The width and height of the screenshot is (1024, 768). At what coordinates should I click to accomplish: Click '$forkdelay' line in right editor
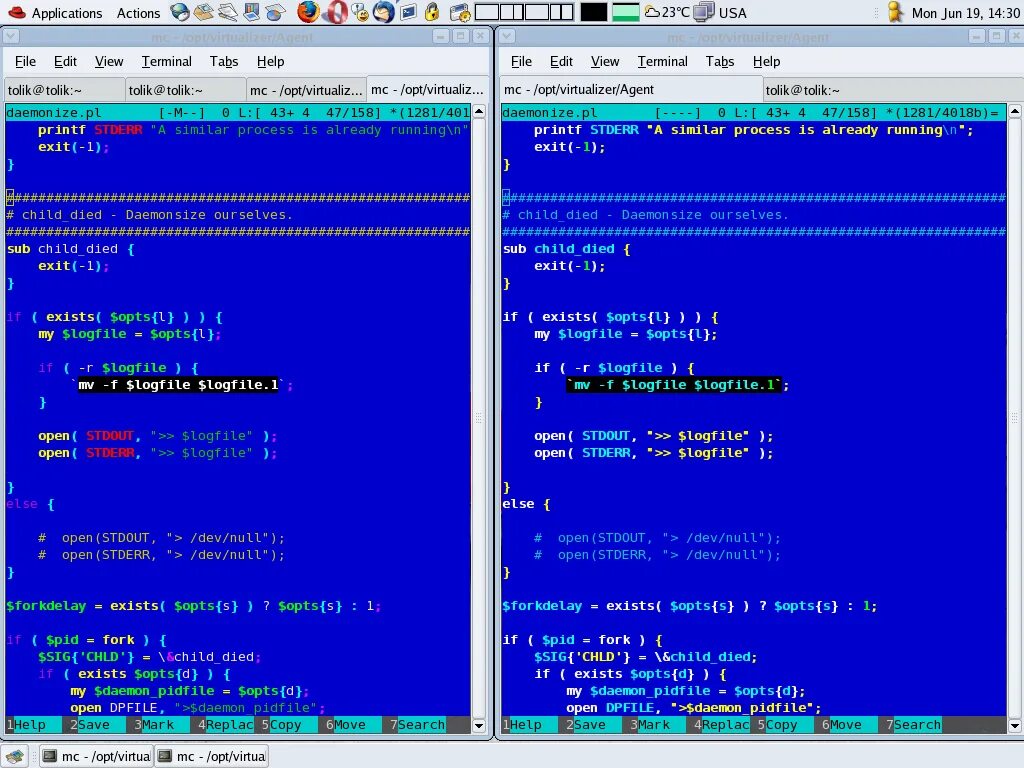point(690,606)
